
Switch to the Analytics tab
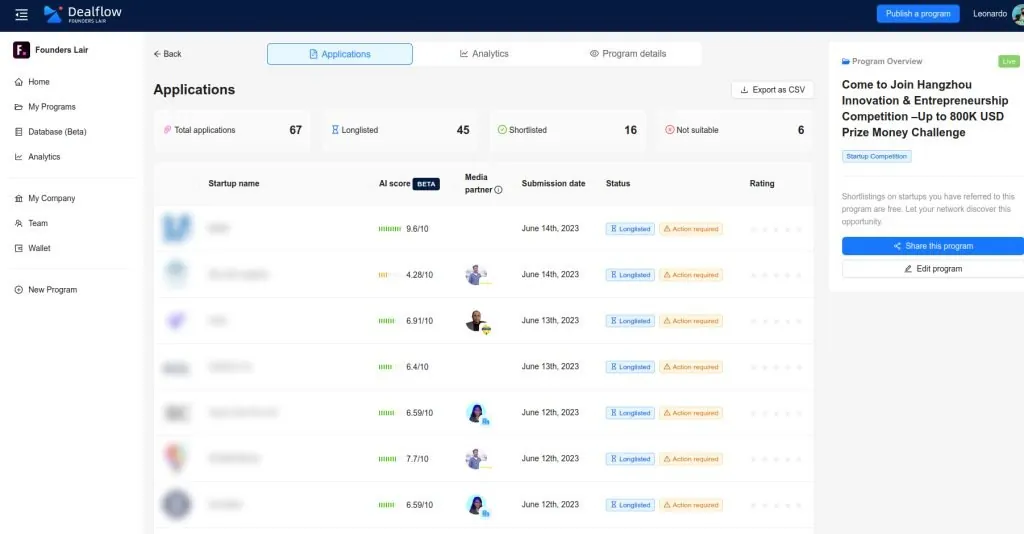[484, 54]
